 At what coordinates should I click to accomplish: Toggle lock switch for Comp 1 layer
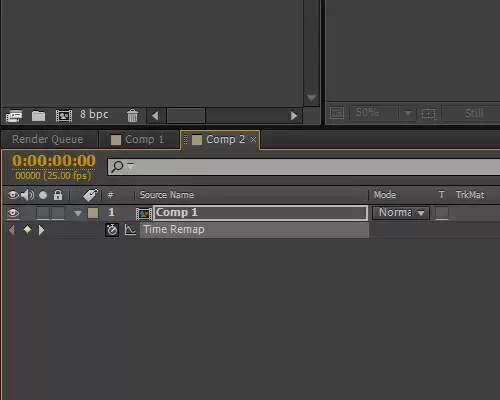pos(58,213)
